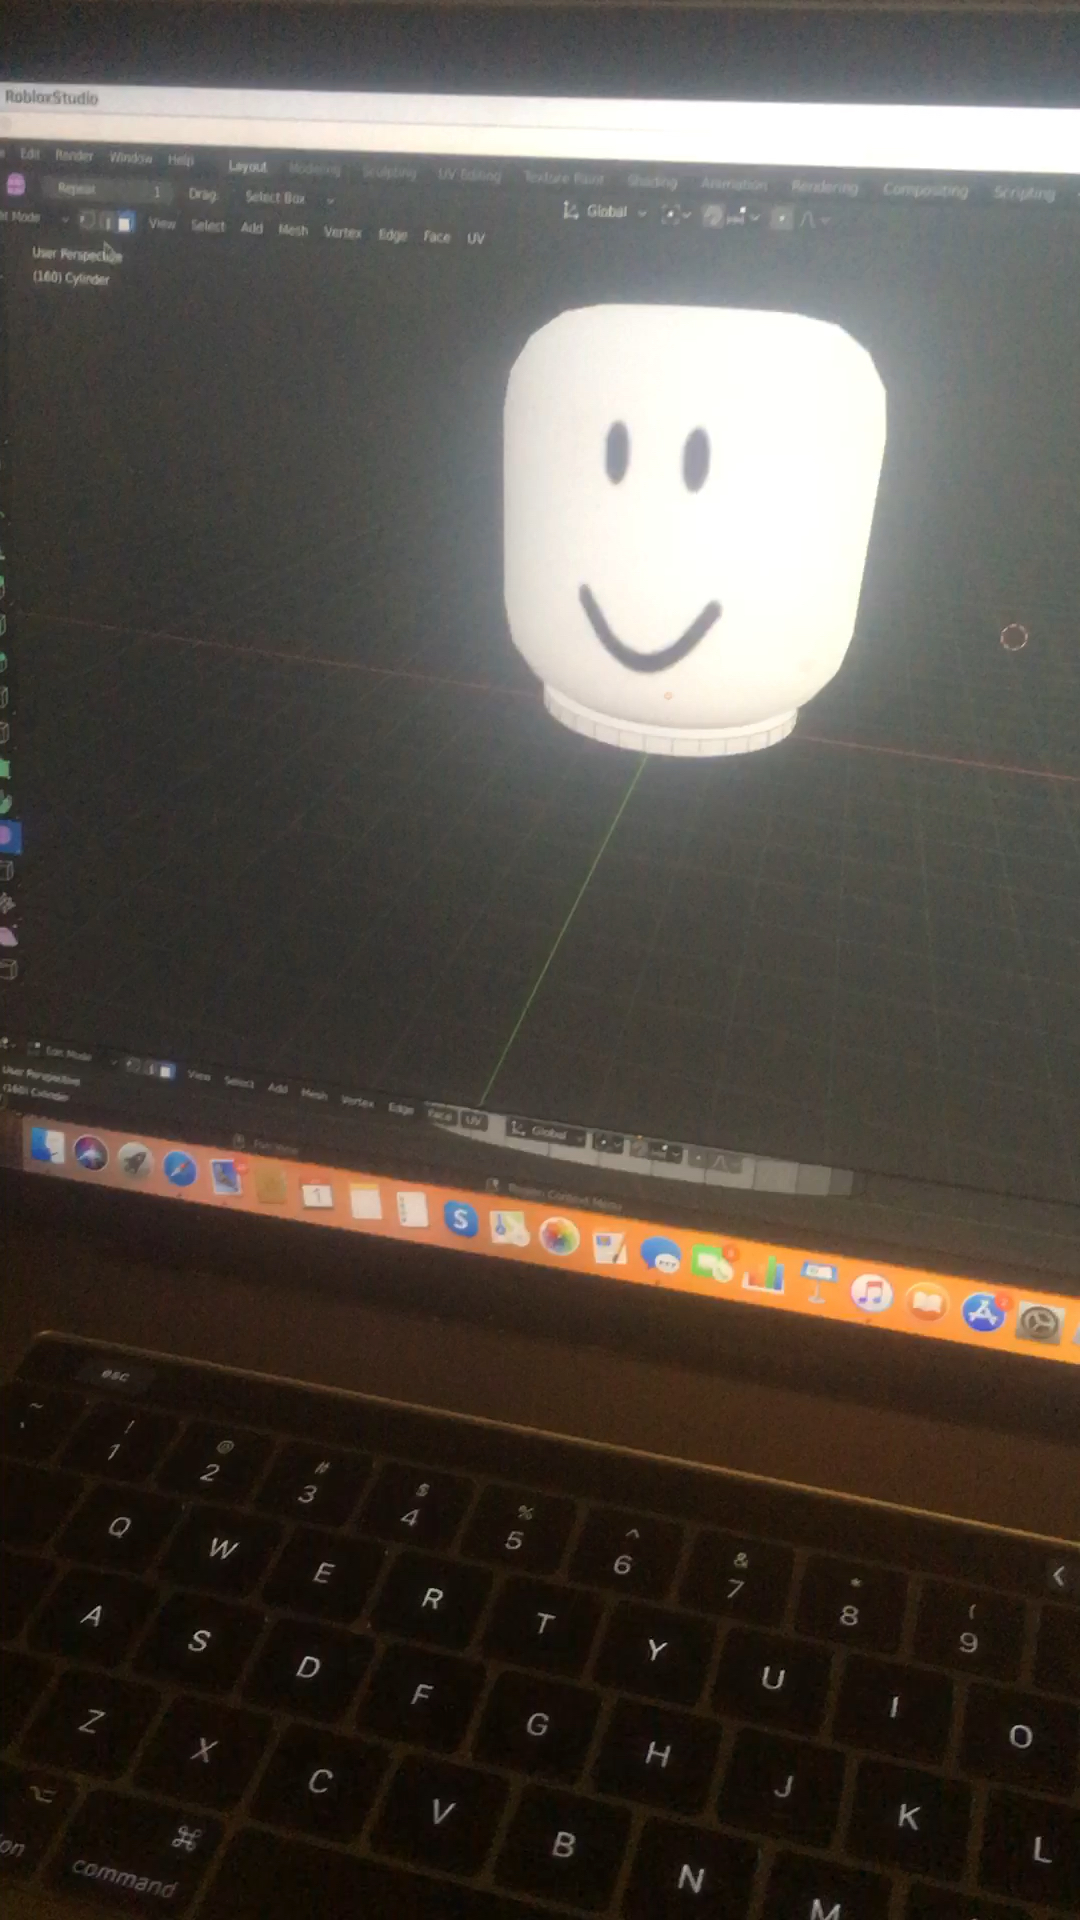Viewport: 1080px width, 1920px height.
Task: Open Skype from the Dock
Action: [460, 1218]
